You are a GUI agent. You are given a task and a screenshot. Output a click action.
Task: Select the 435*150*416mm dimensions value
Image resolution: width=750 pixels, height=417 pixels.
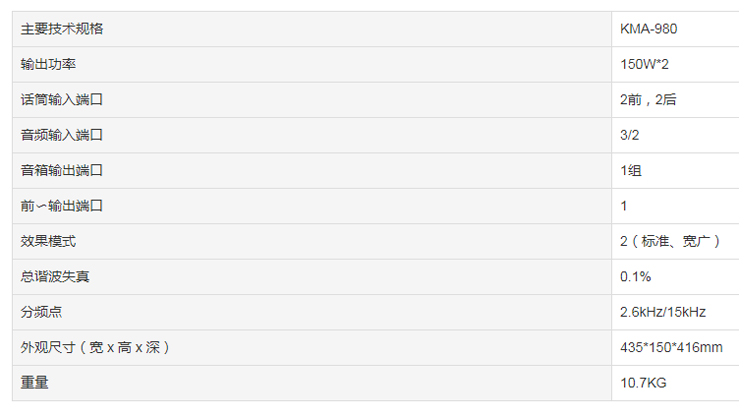point(671,347)
